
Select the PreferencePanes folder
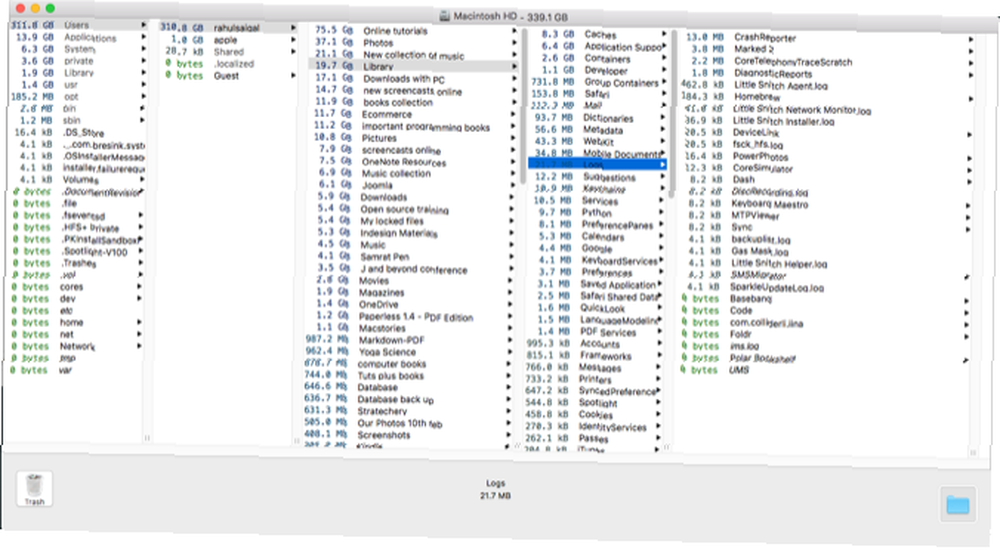pyautogui.click(x=596, y=225)
